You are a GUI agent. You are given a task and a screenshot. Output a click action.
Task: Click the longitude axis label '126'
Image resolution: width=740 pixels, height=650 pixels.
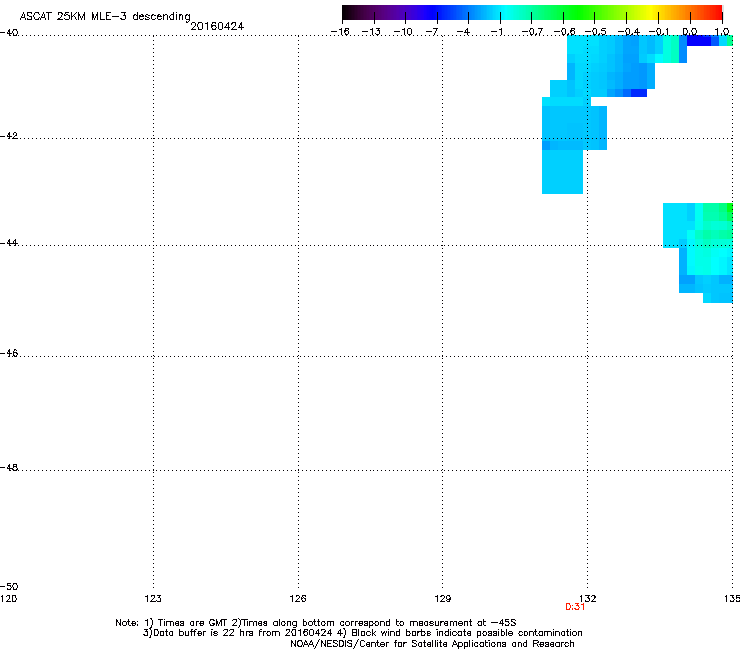298,599
